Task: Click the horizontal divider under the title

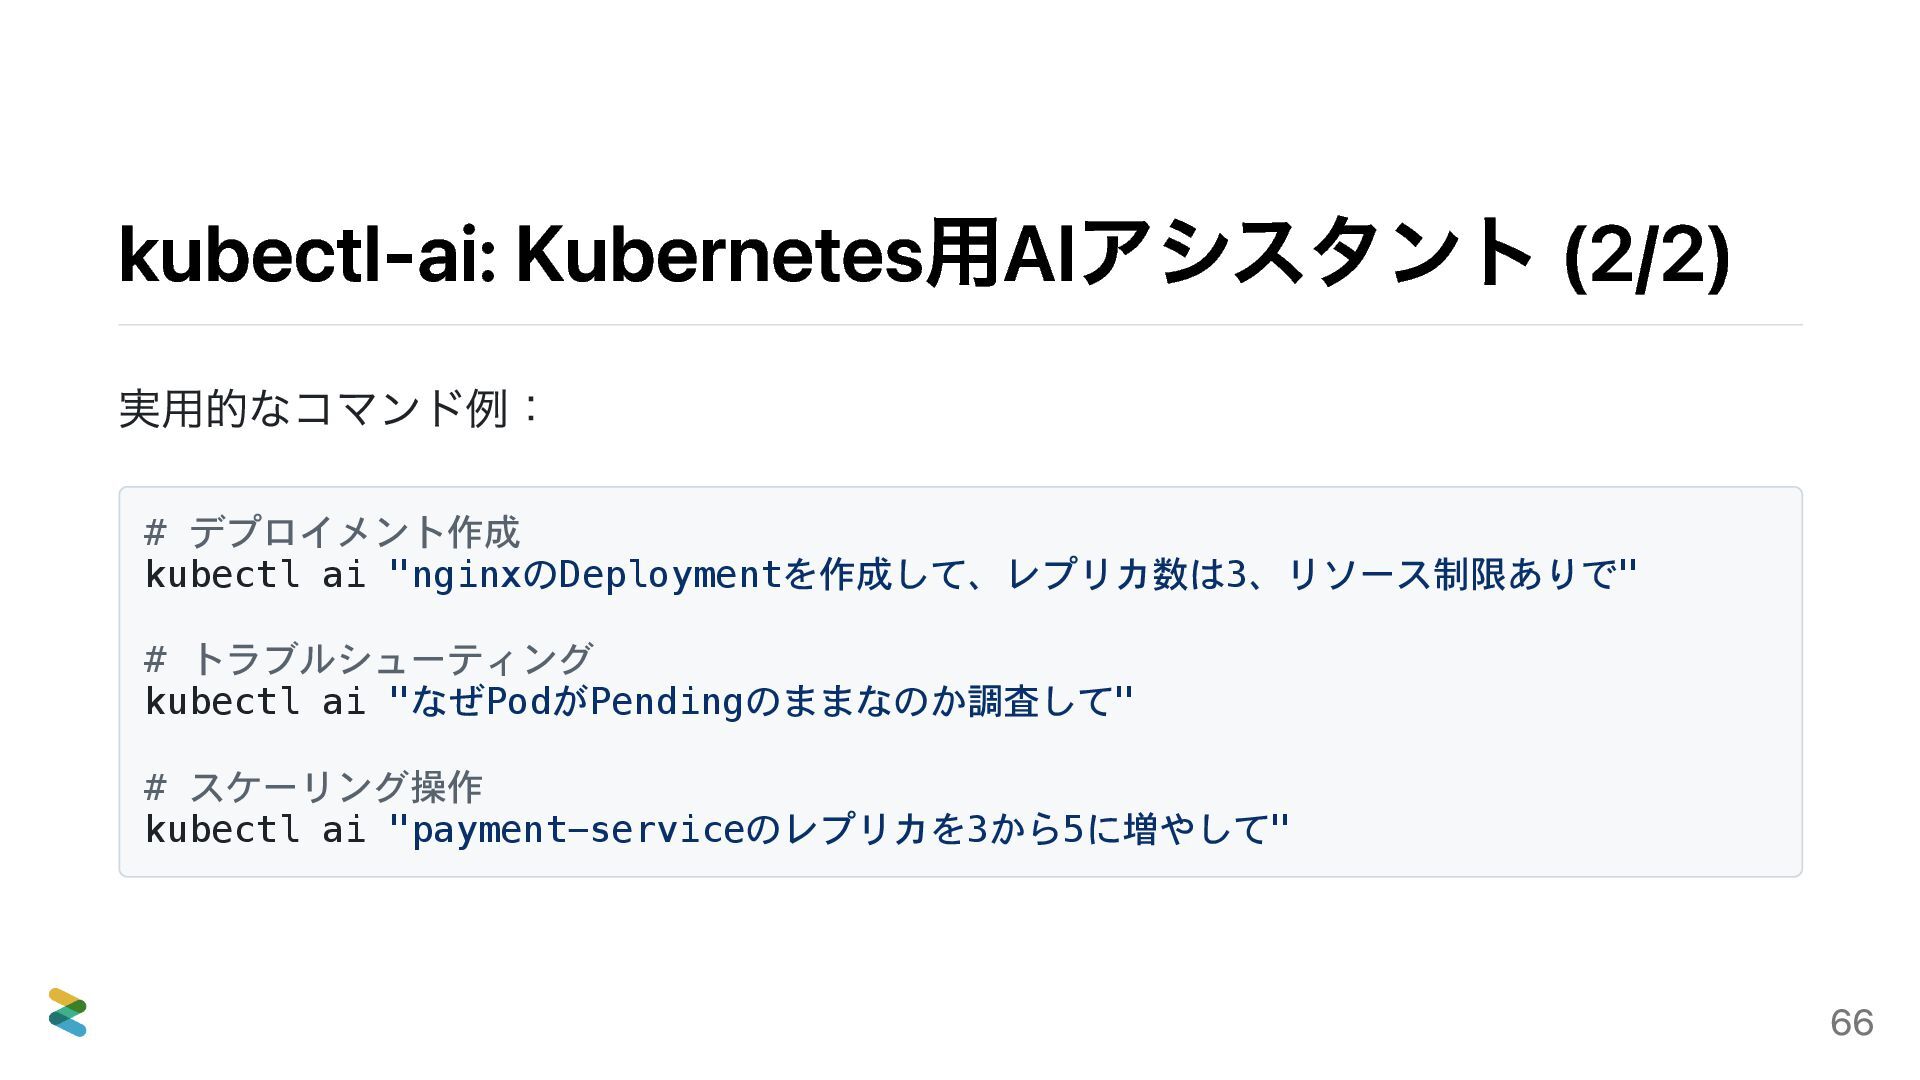Action: 960,325
